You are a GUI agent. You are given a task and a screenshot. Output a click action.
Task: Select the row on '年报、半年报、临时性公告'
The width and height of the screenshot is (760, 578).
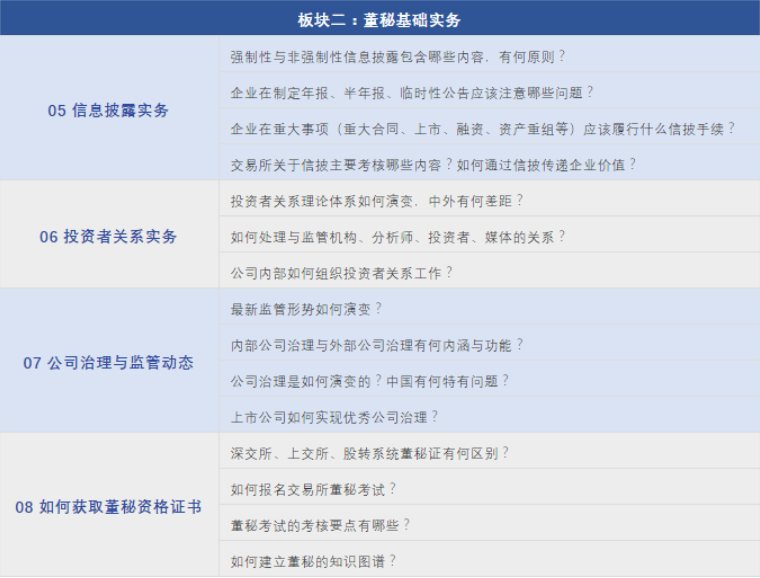412,92
